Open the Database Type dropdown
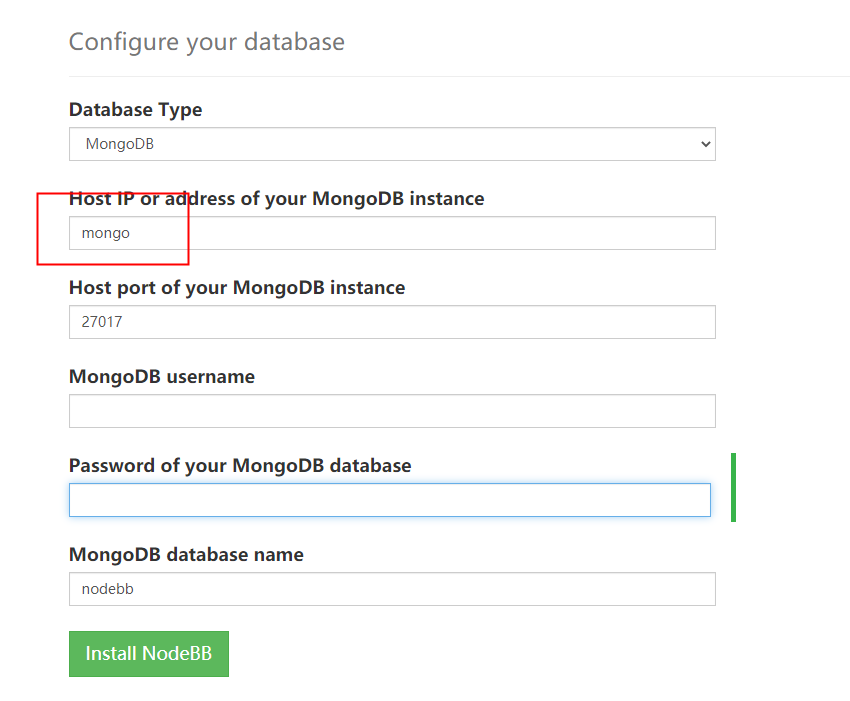850x701 pixels. coord(392,144)
